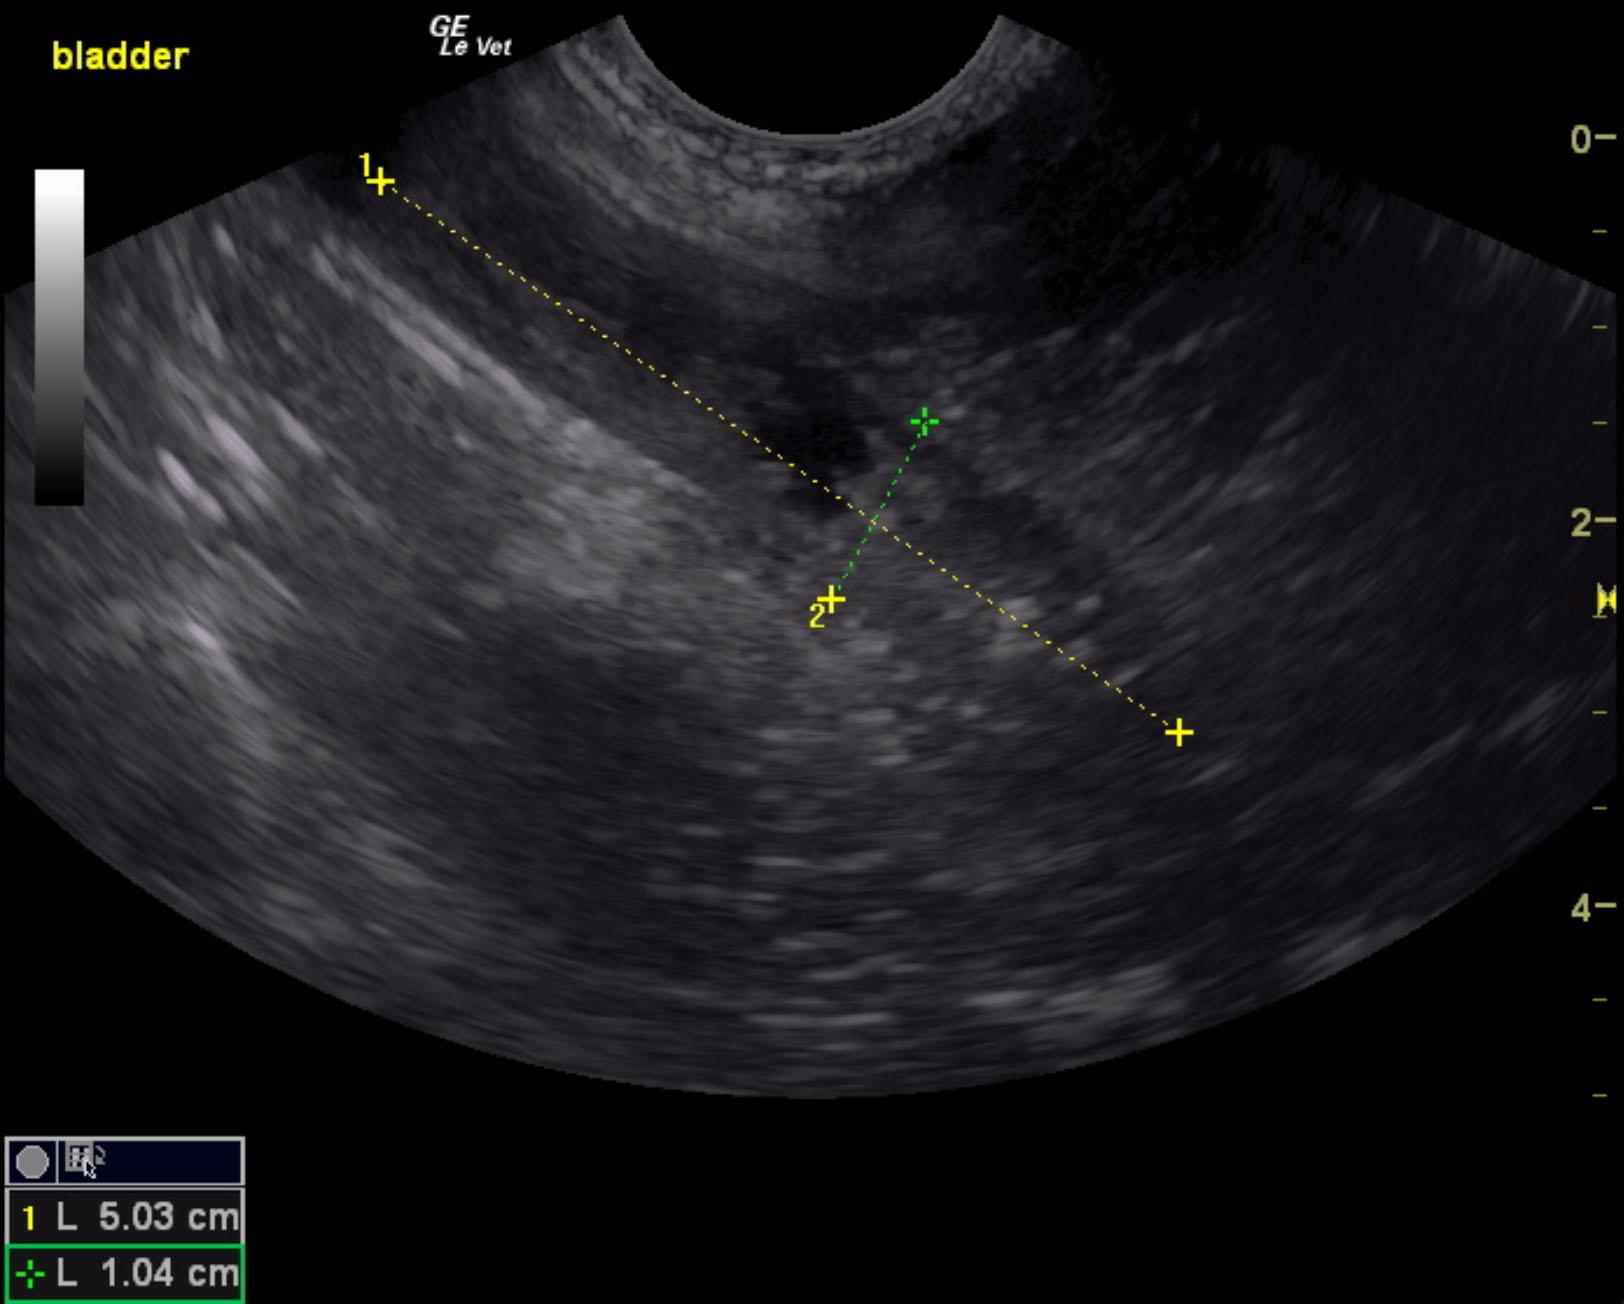Click the gray octagon icon in measurement panel
1624x1304 pixels.
[x=32, y=1162]
